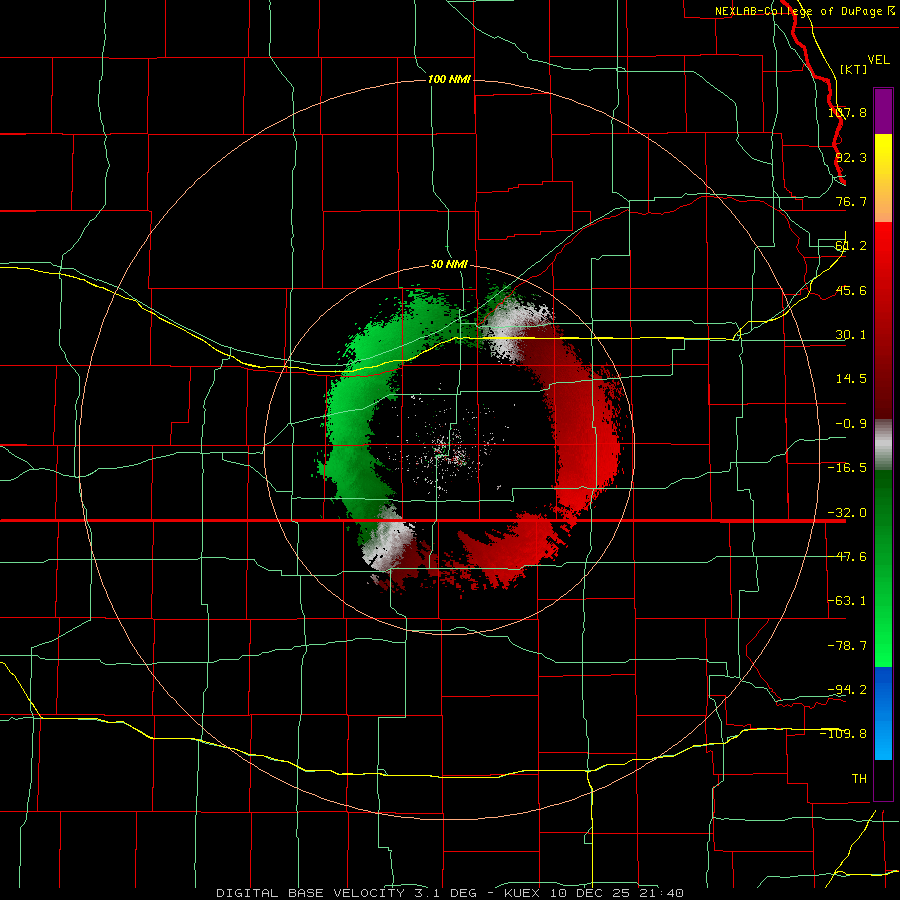Click the 50 NMI range ring label
Screen dimensions: 900x900
tap(449, 264)
